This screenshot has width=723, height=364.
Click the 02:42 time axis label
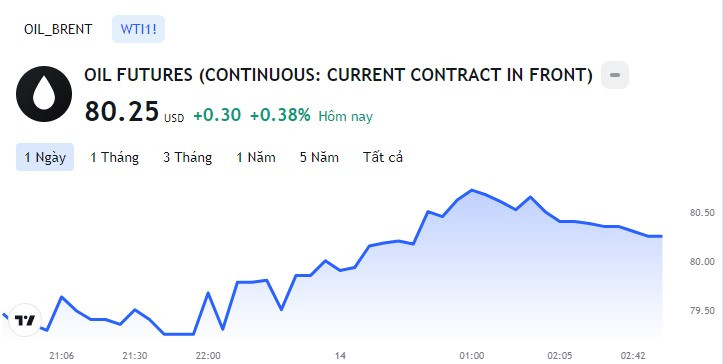coord(633,356)
